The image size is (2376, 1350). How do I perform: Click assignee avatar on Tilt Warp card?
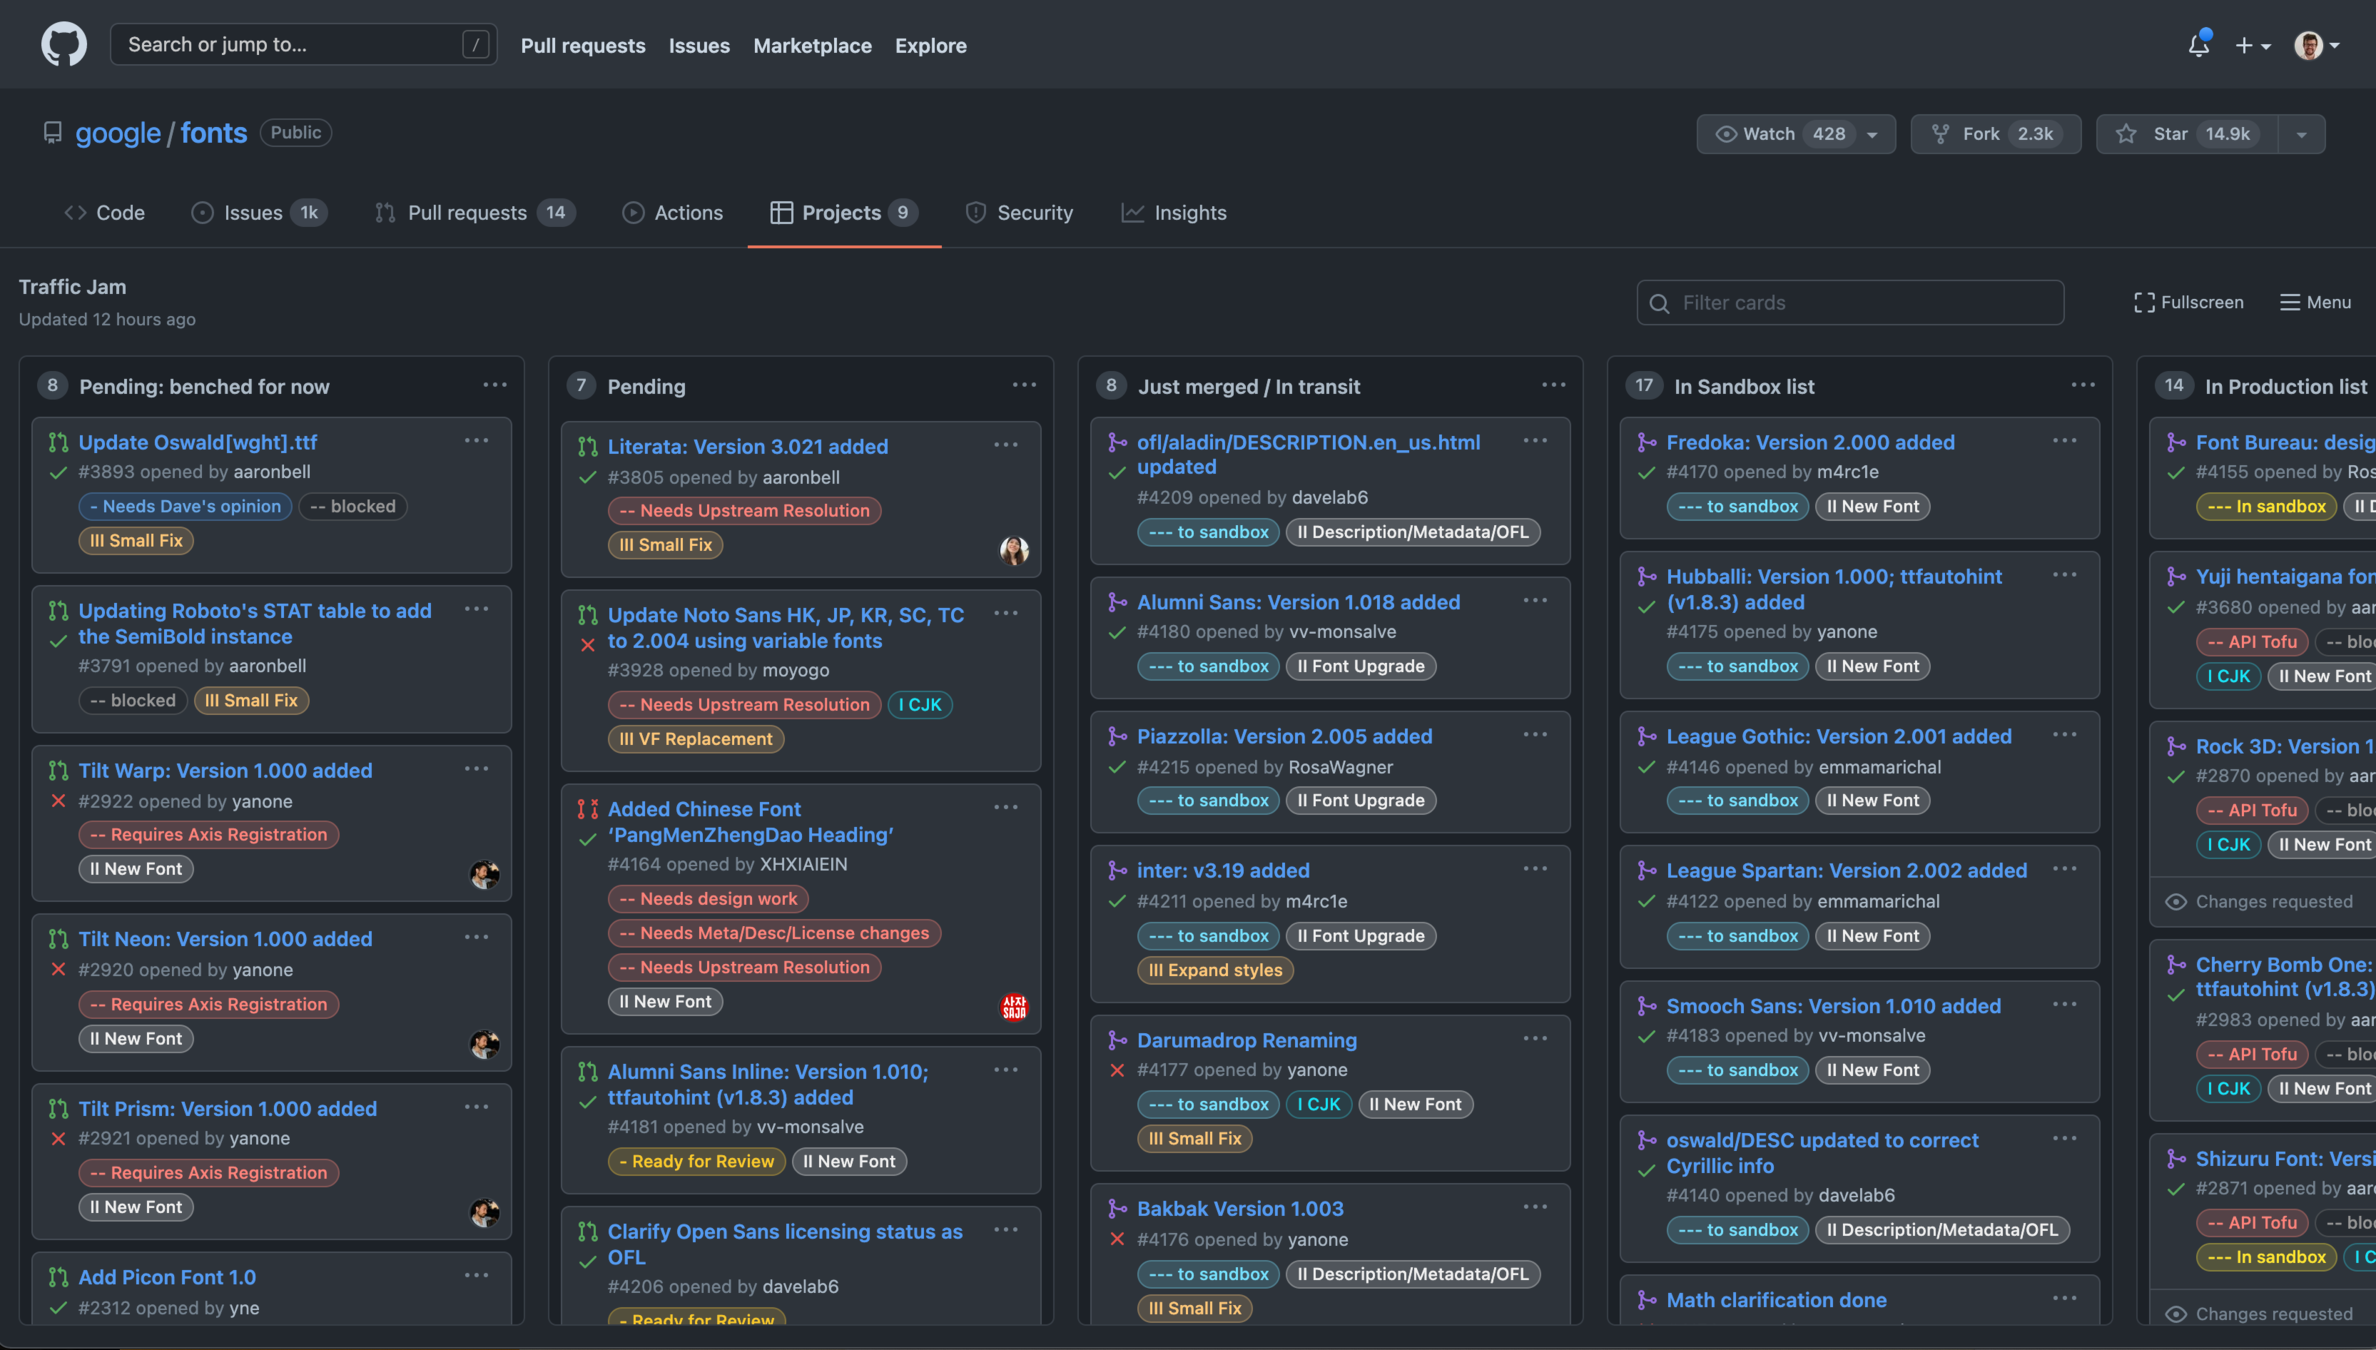click(x=485, y=874)
